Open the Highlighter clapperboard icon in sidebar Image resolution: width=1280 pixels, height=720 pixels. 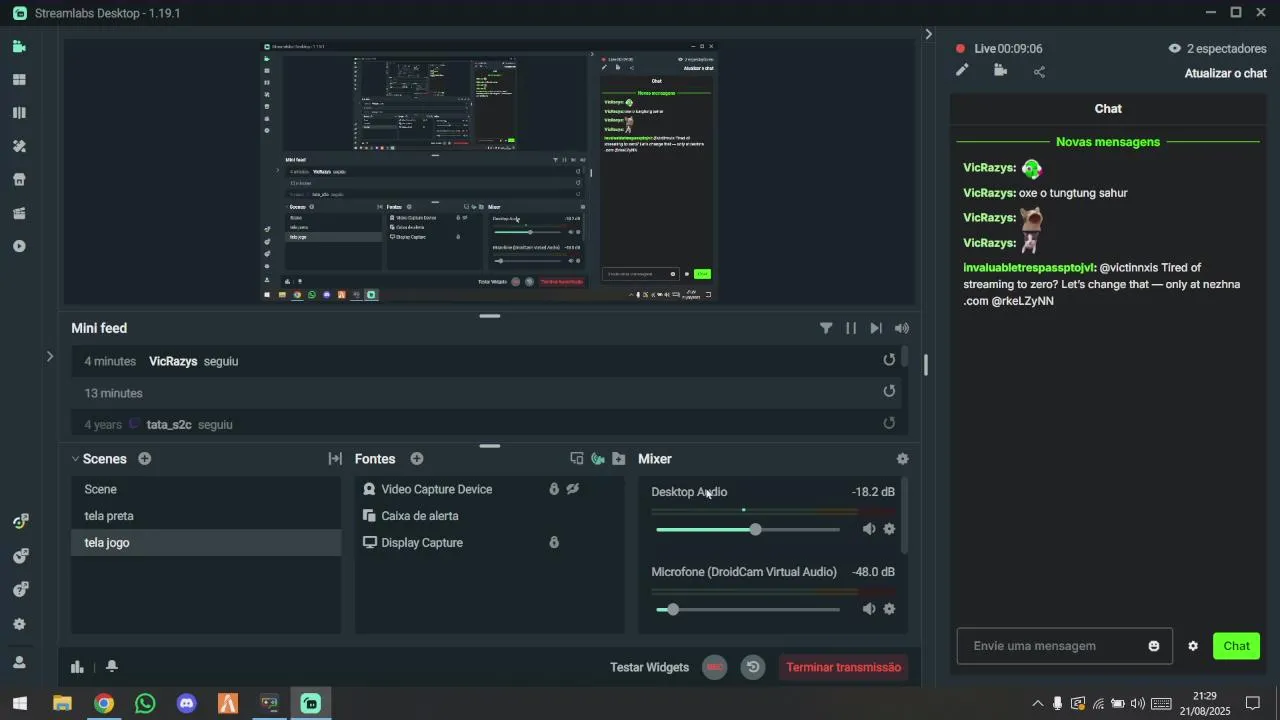click(19, 213)
